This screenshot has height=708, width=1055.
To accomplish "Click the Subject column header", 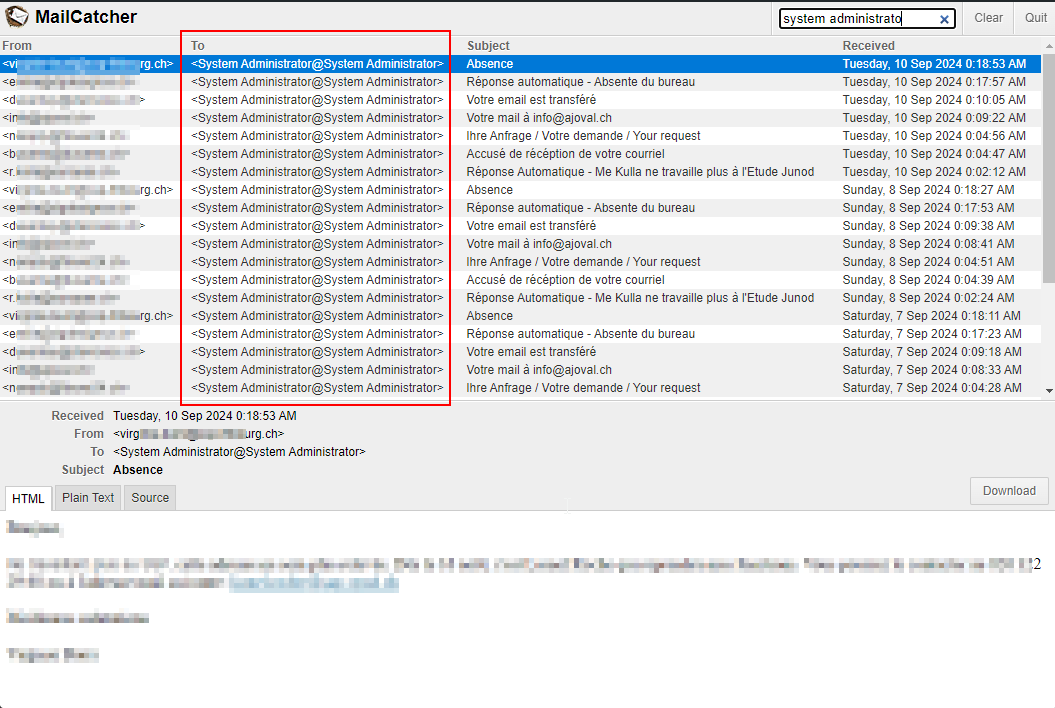I will click(488, 46).
